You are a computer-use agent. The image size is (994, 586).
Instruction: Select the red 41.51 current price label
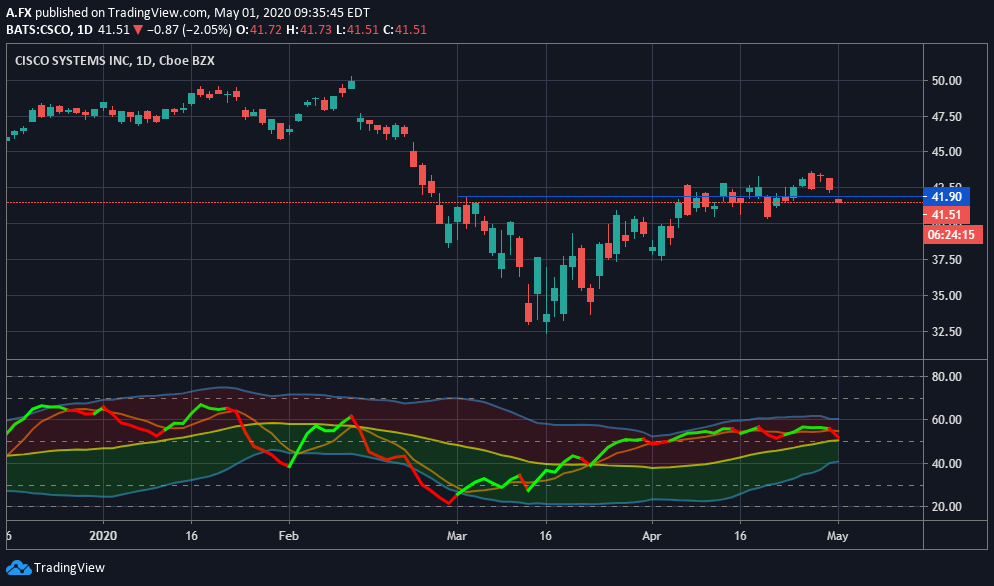point(946,215)
